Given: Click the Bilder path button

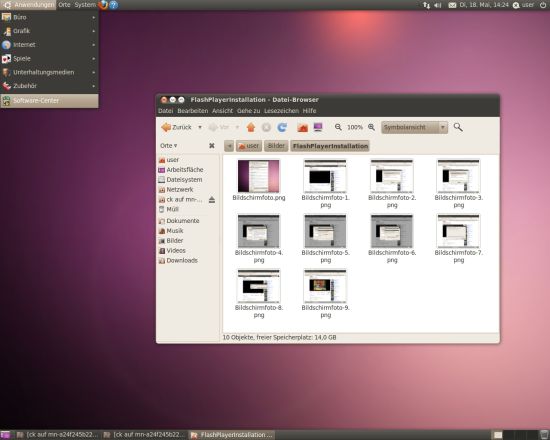Looking at the screenshot, I should (x=276, y=146).
